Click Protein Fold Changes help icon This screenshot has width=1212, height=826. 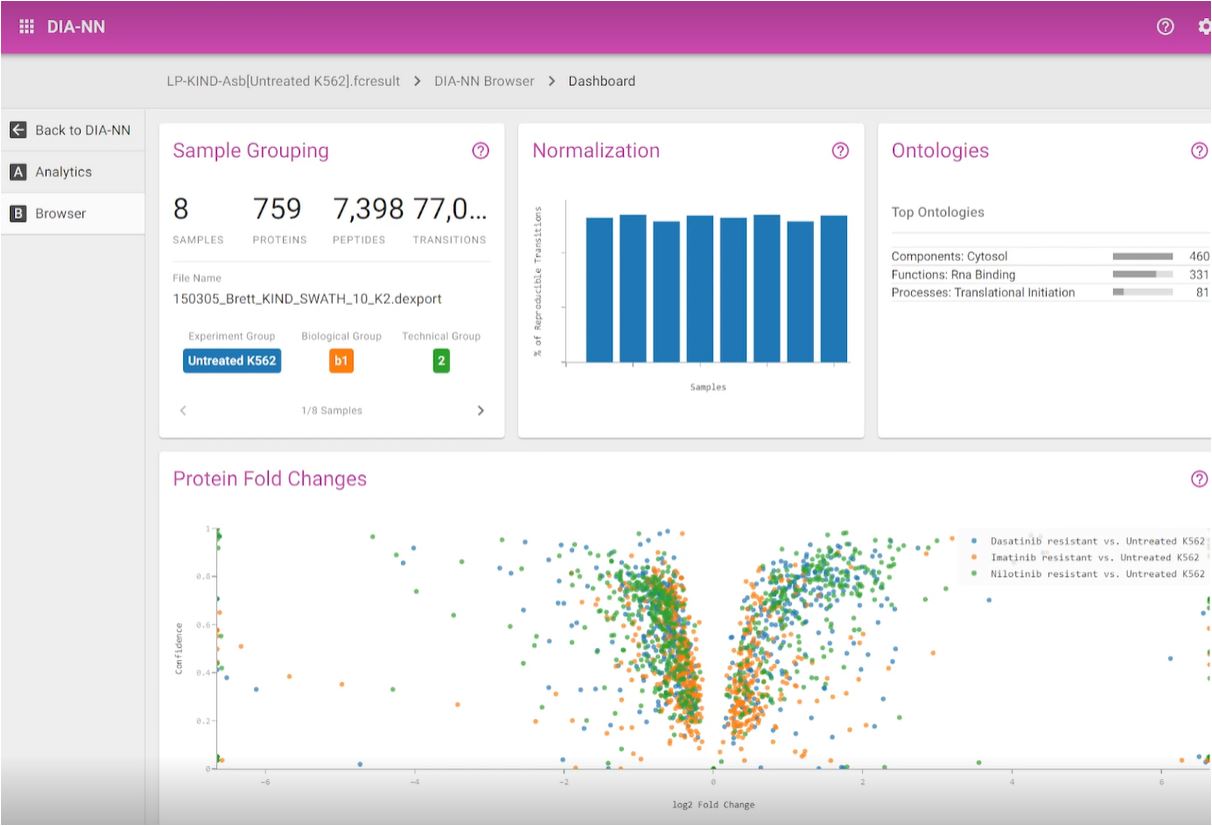tap(1199, 479)
